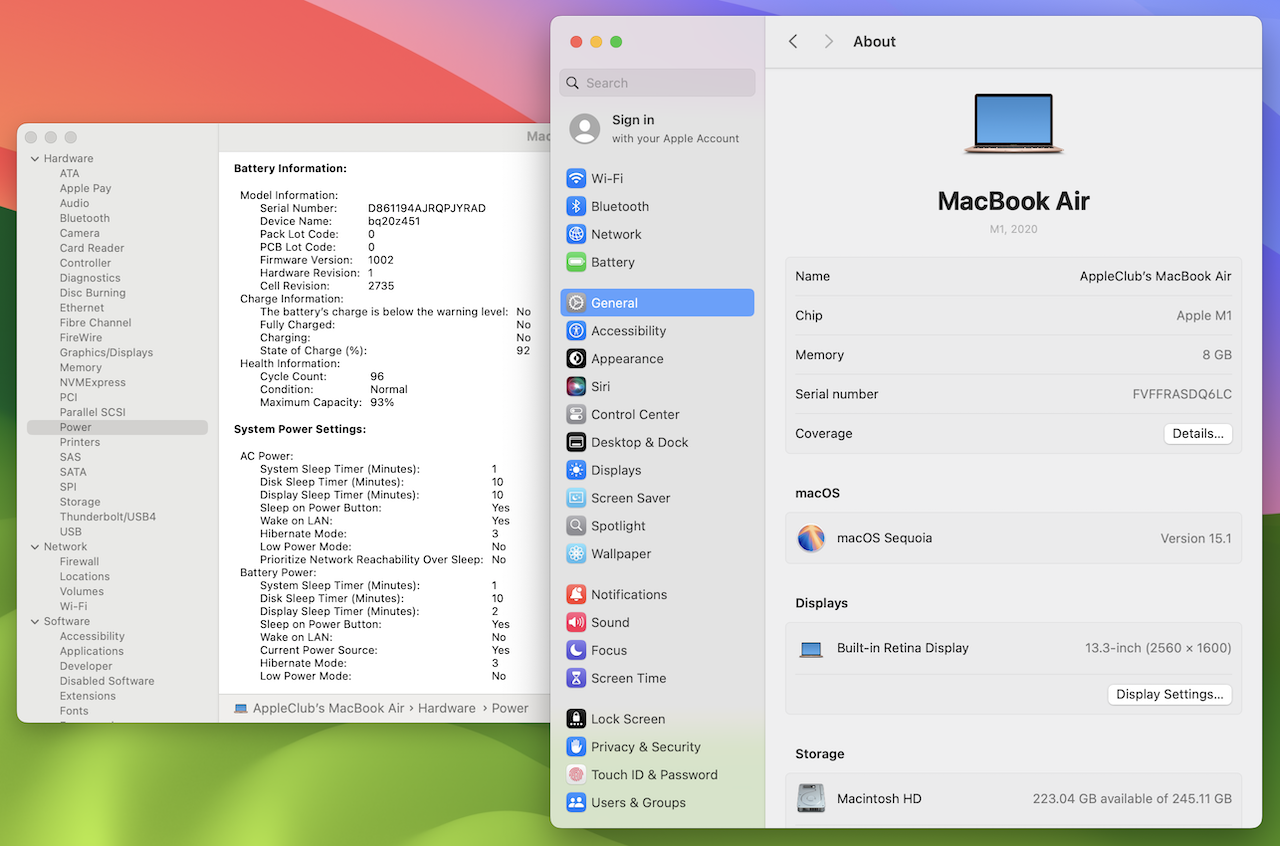The height and width of the screenshot is (846, 1280).
Task: Open the Displays sun icon in sidebar
Action: pyautogui.click(x=576, y=470)
